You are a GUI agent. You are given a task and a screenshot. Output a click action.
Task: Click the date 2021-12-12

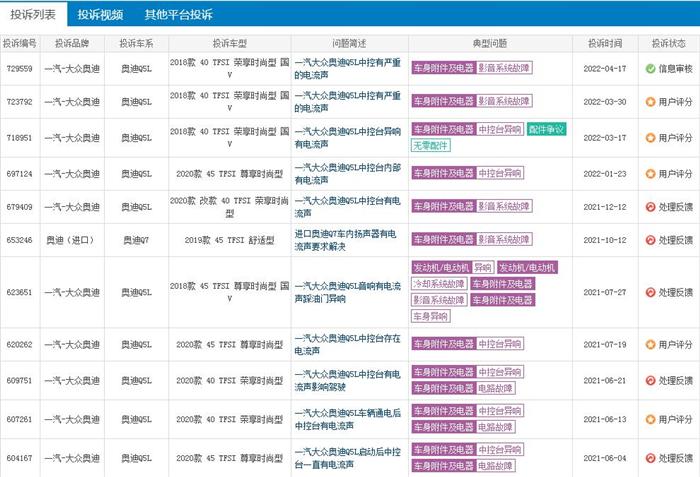(605, 207)
